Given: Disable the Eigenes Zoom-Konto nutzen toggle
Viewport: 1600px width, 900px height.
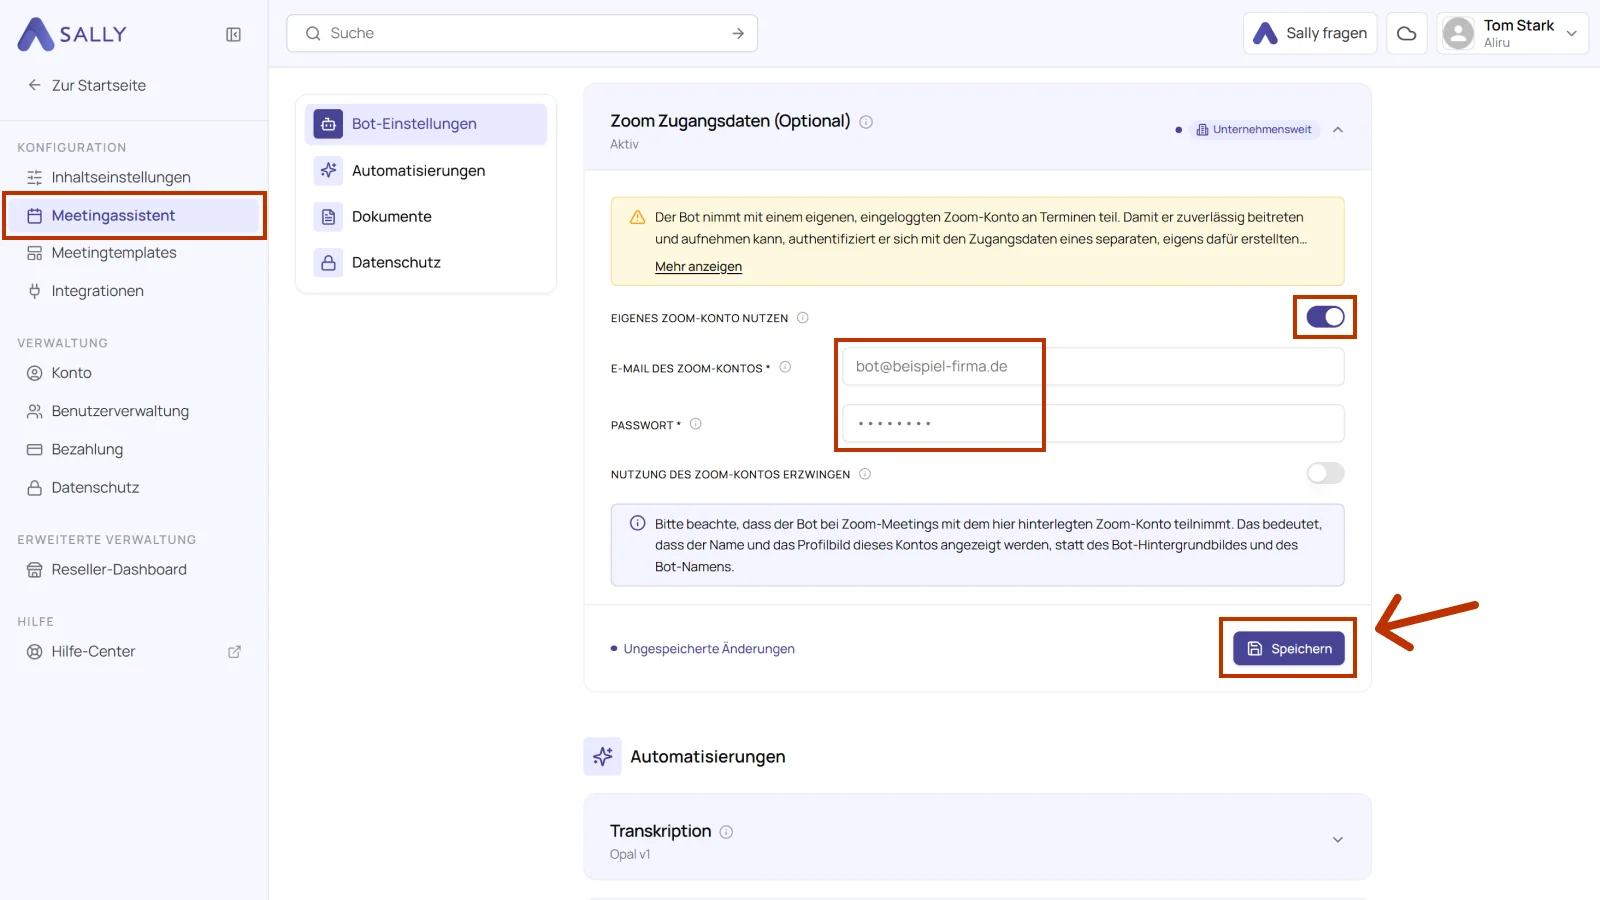Looking at the screenshot, I should (1325, 317).
